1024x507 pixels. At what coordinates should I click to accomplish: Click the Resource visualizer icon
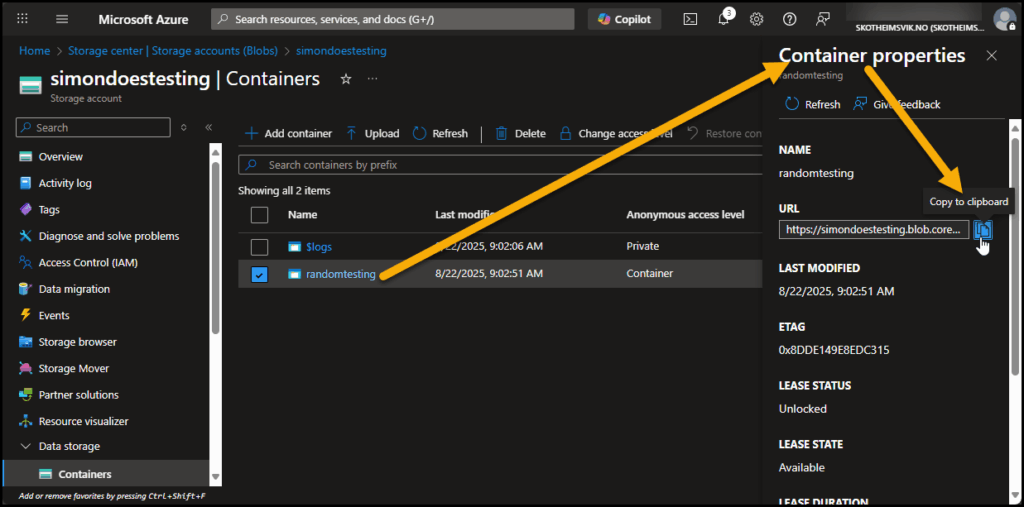pyautogui.click(x=26, y=421)
